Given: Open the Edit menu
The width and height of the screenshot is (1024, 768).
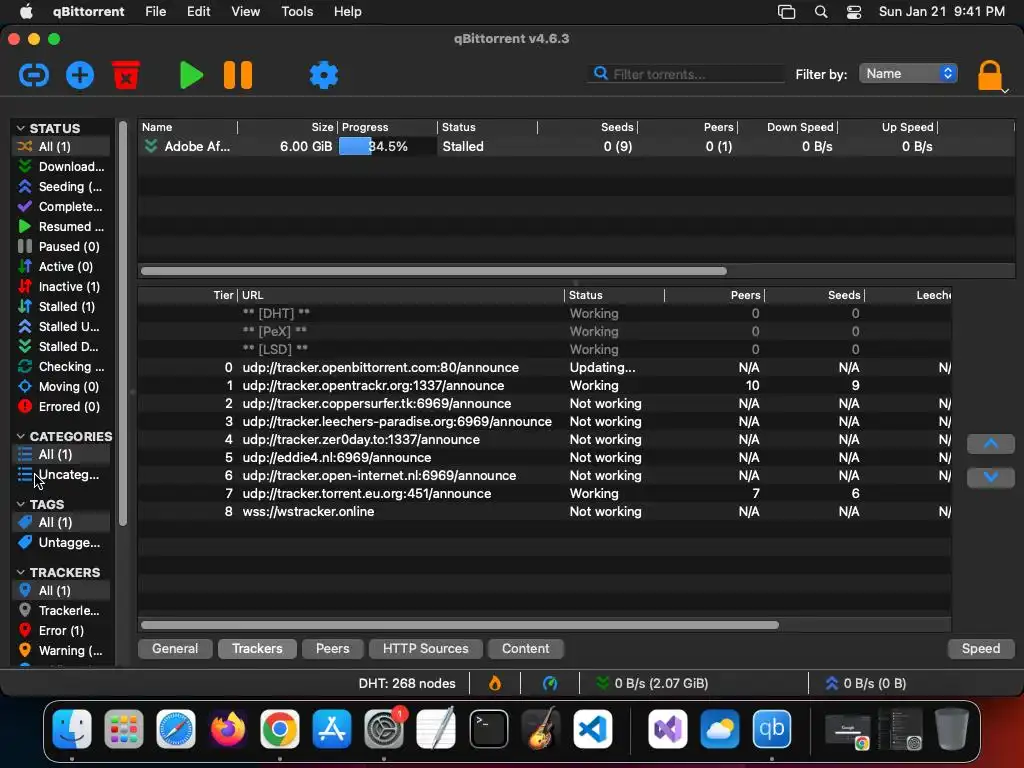Looking at the screenshot, I should pyautogui.click(x=199, y=12).
